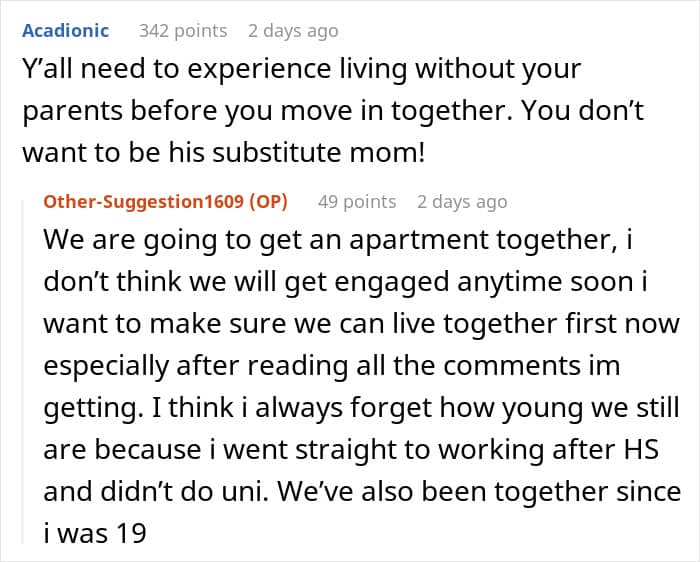Click the 49 points score
Viewport: 700px width, 562px height.
click(357, 201)
